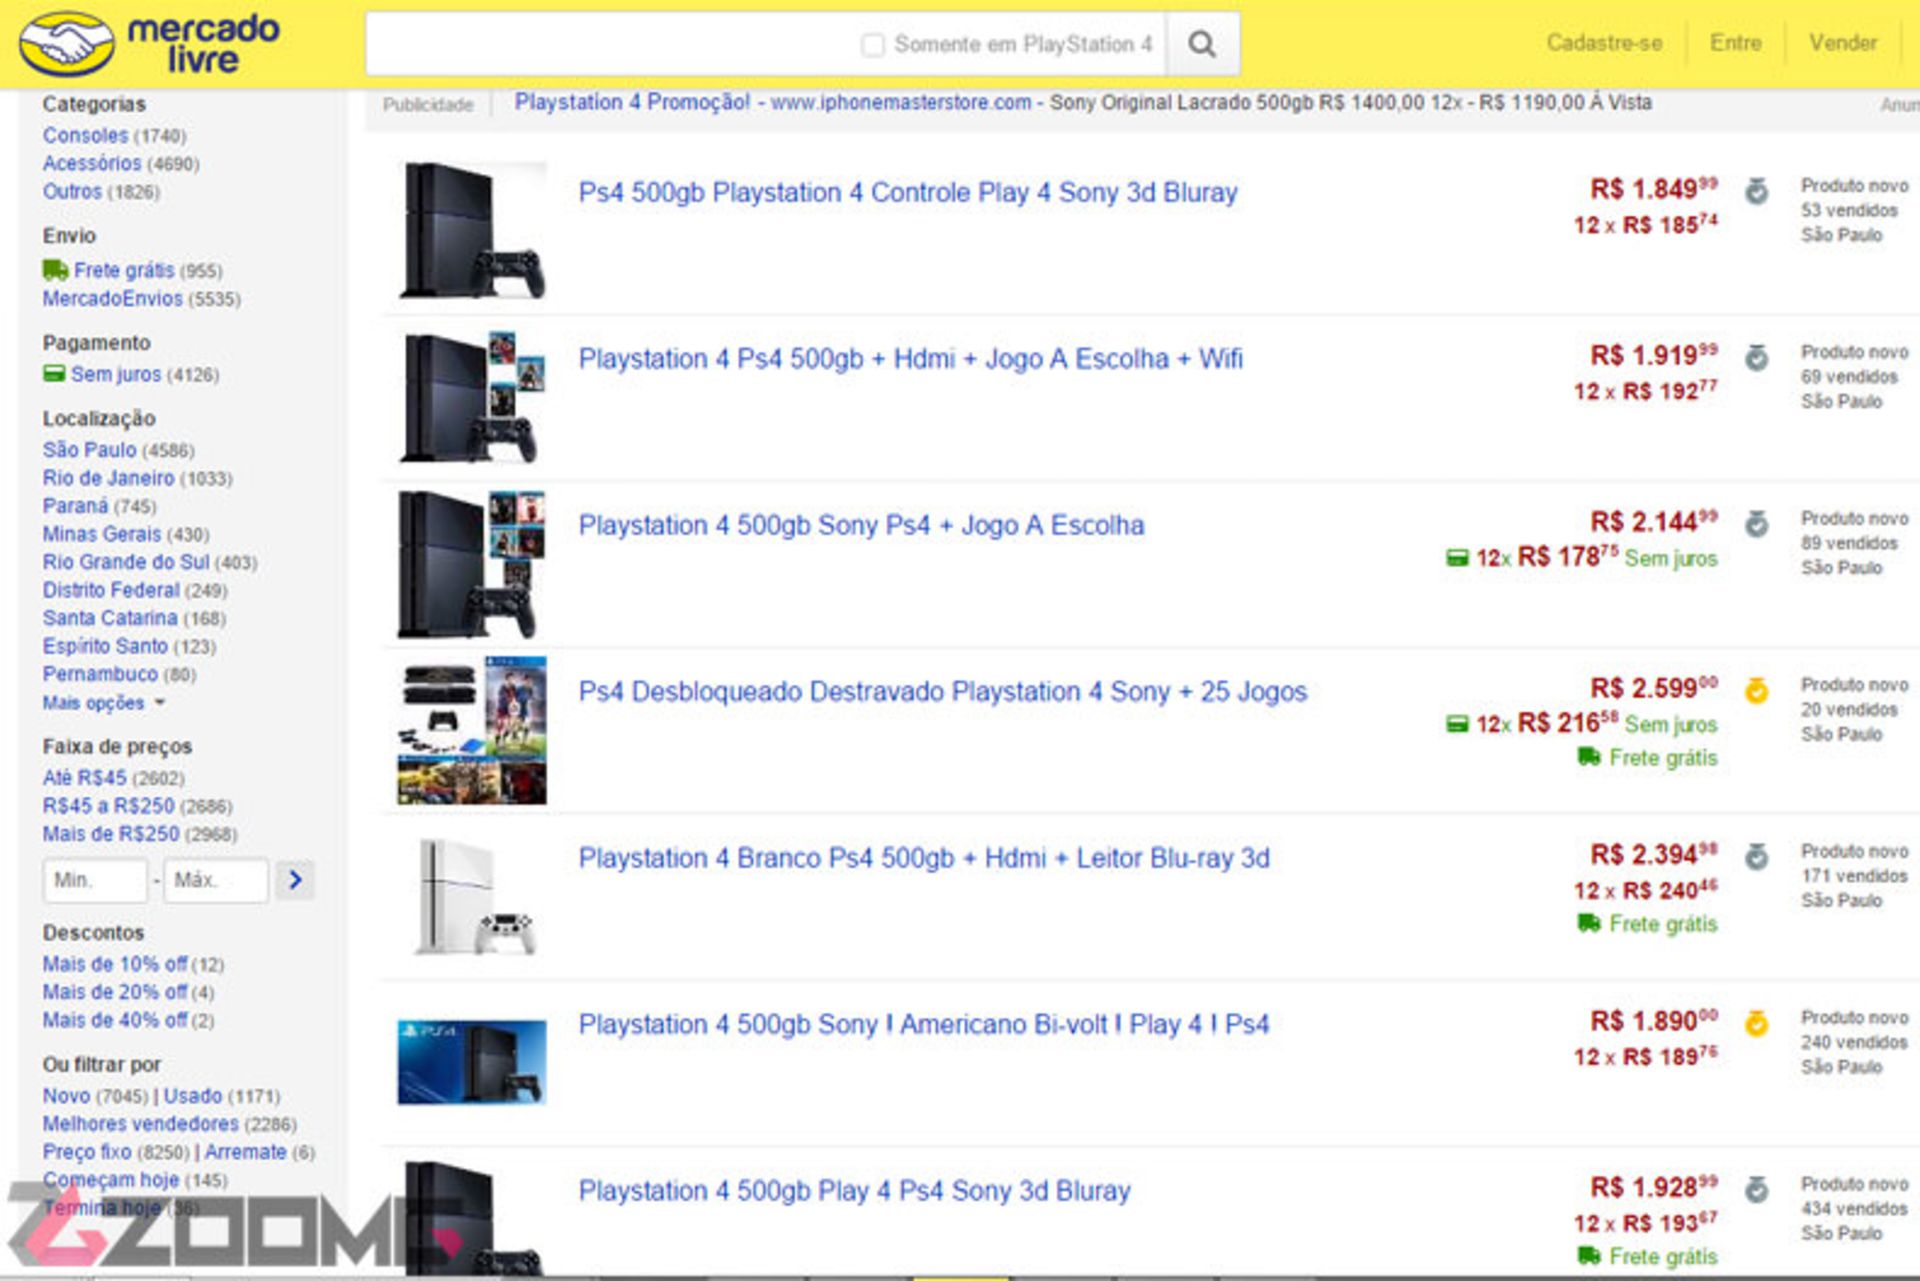Image resolution: width=1920 pixels, height=1281 pixels.
Task: Filter by Melhores vendedores
Action: [x=140, y=1124]
